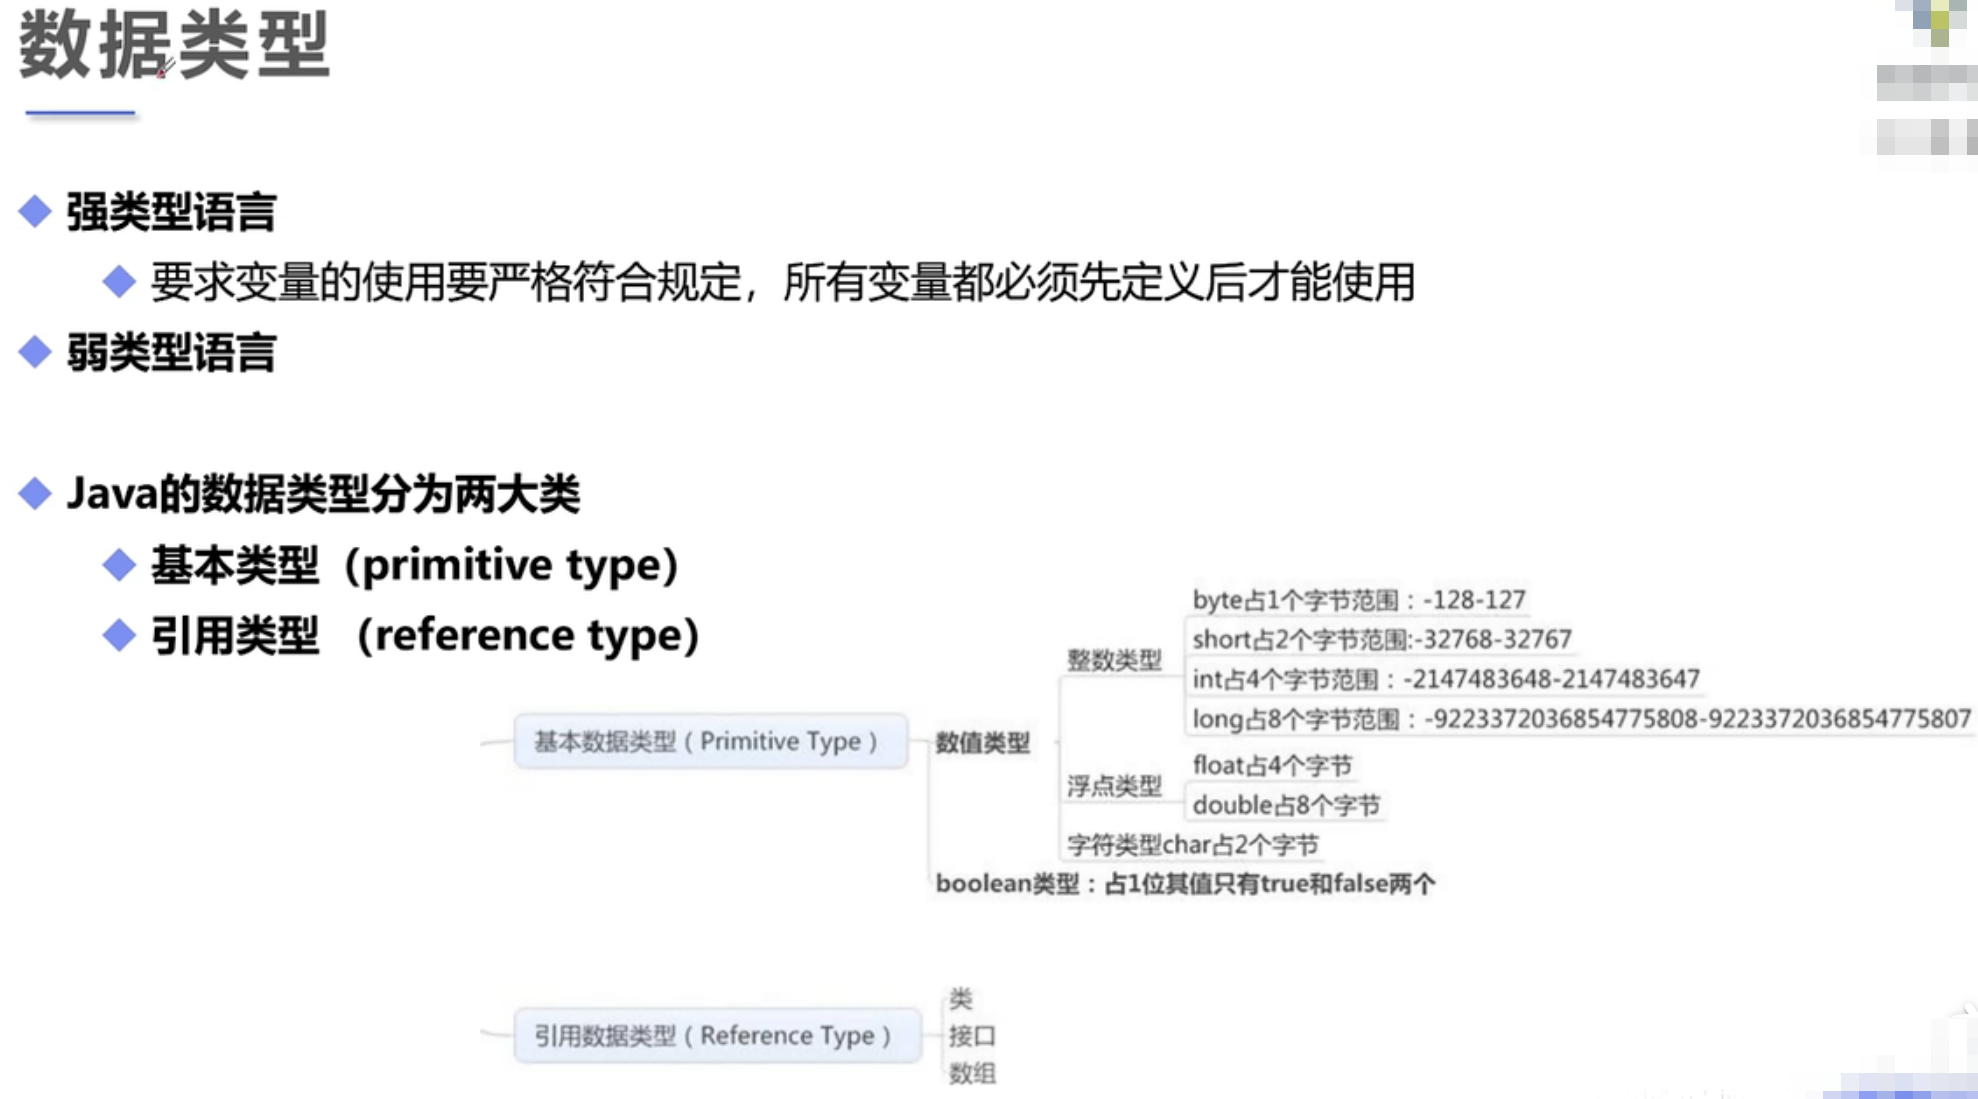The width and height of the screenshot is (1978, 1099).
Task: Click the diamond bullet before 要求变量的使用
Action: [119, 282]
